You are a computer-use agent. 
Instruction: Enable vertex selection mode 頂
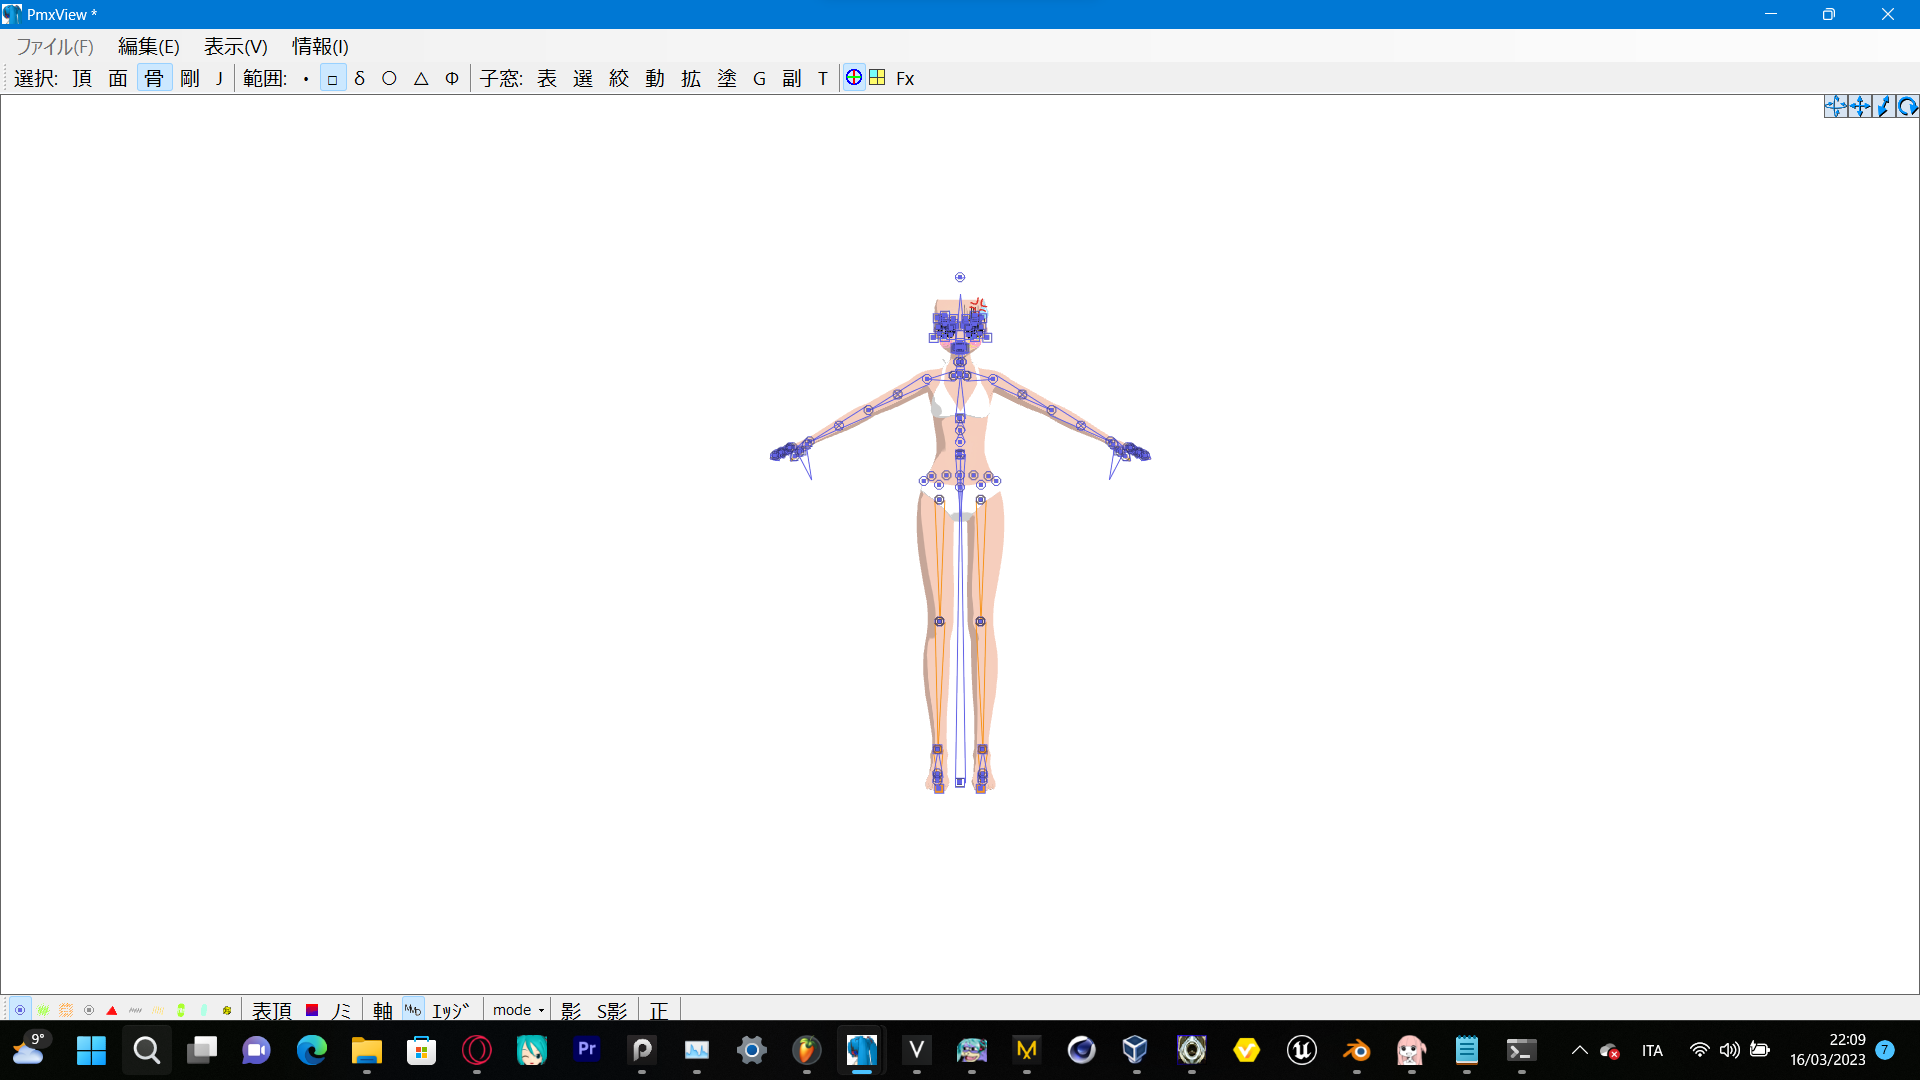pyautogui.click(x=83, y=78)
